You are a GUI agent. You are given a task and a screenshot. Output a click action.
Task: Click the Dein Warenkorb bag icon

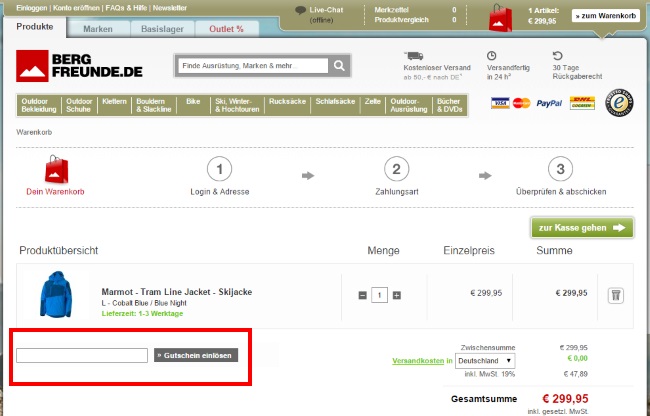click(56, 169)
